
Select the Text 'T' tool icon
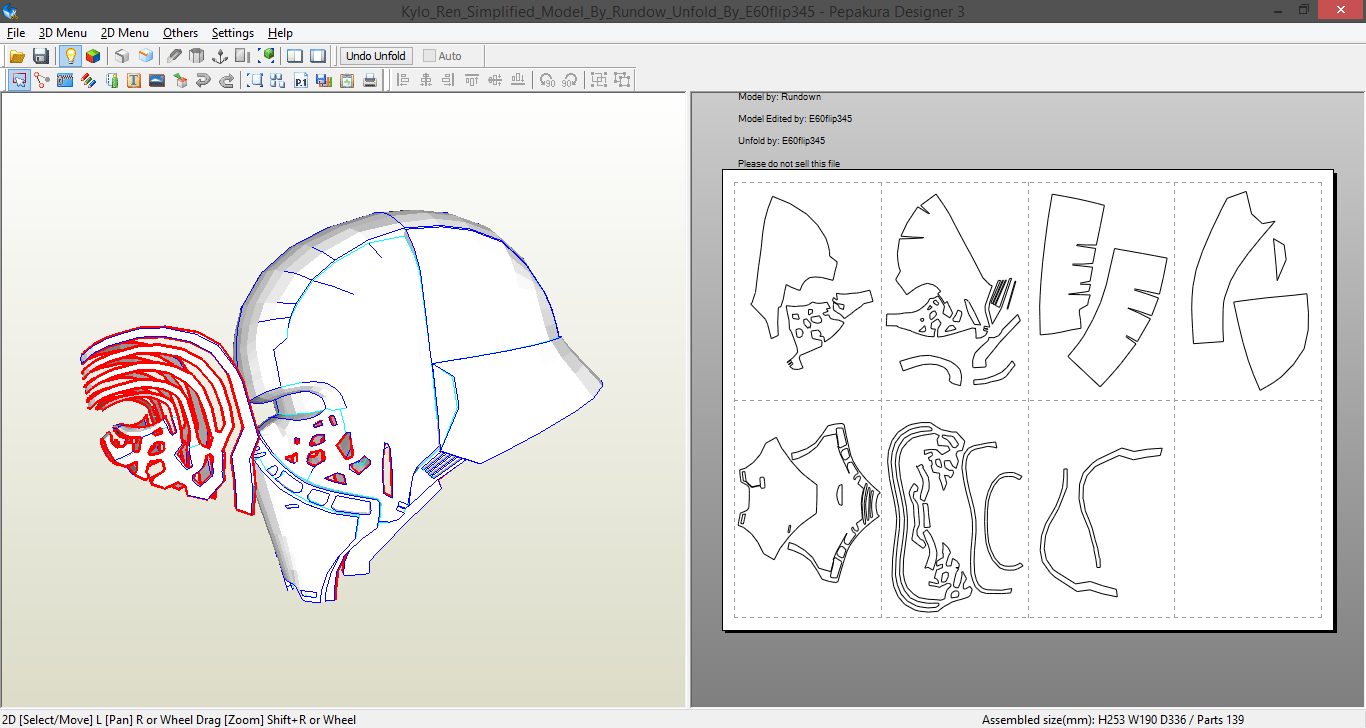point(134,80)
